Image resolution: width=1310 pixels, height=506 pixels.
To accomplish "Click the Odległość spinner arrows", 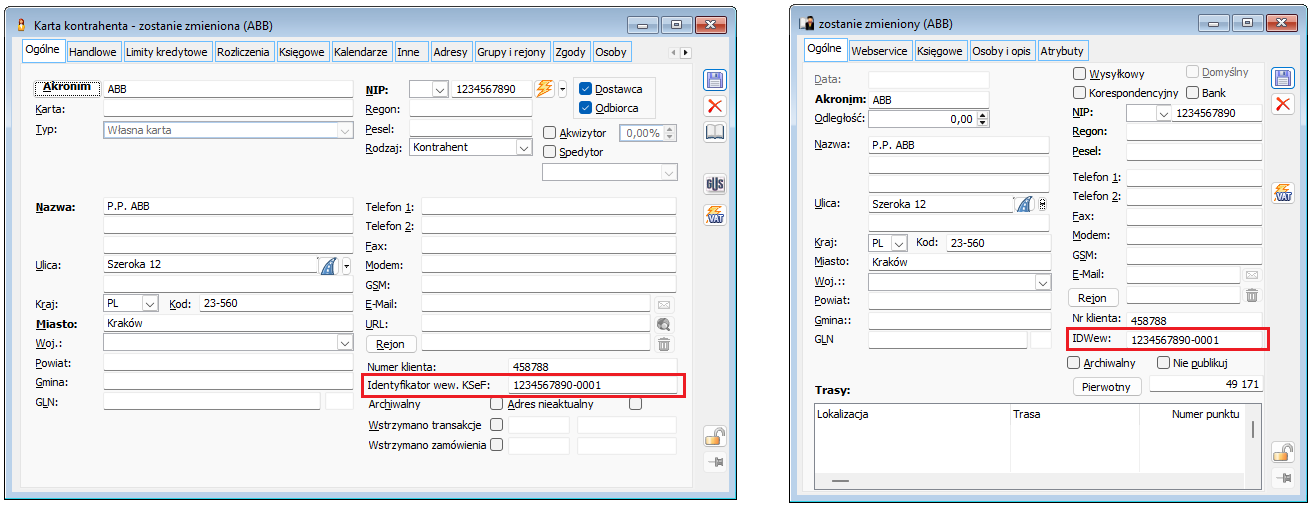I will [984, 119].
